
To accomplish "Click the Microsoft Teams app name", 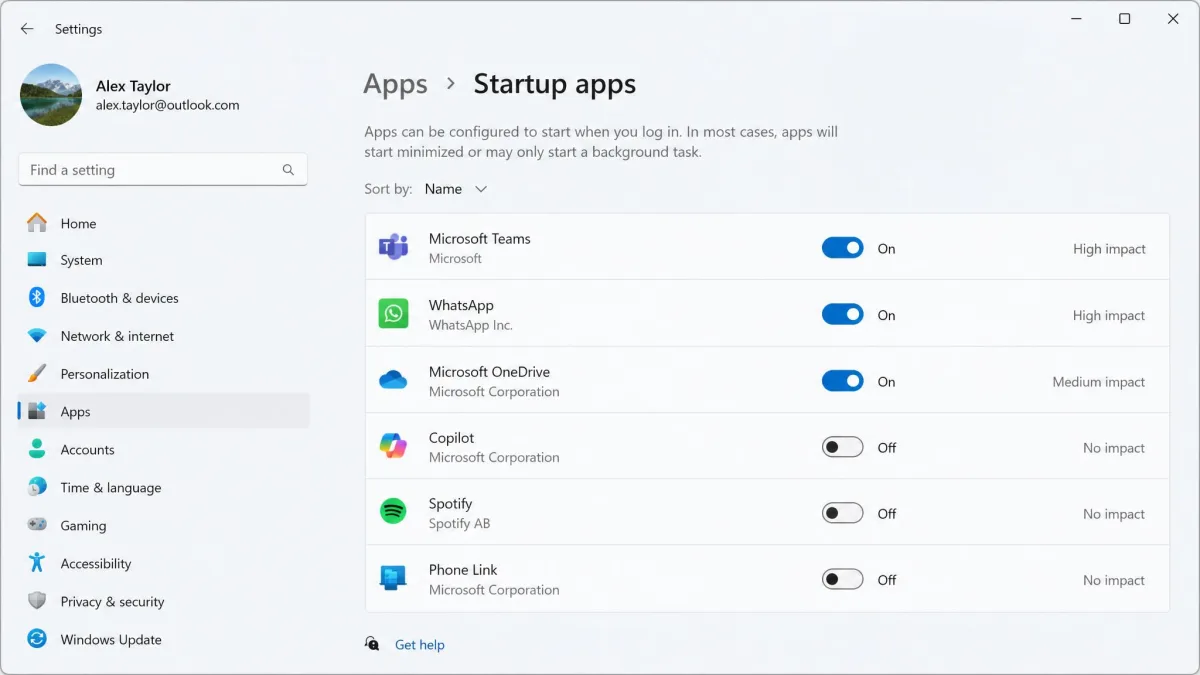I will pos(479,238).
